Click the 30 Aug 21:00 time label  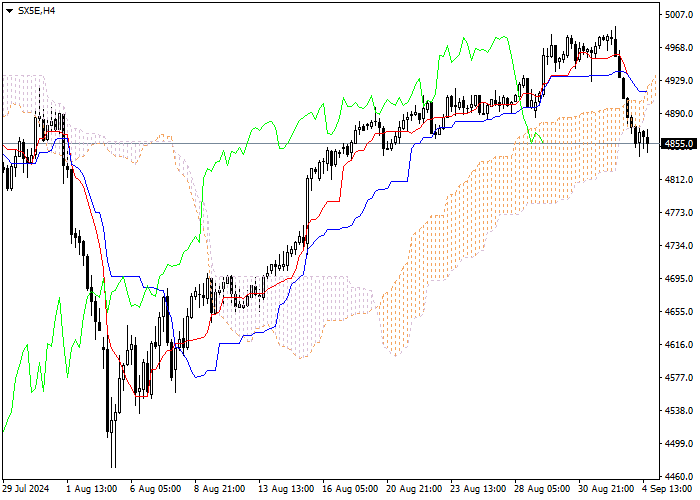[x=606, y=489]
